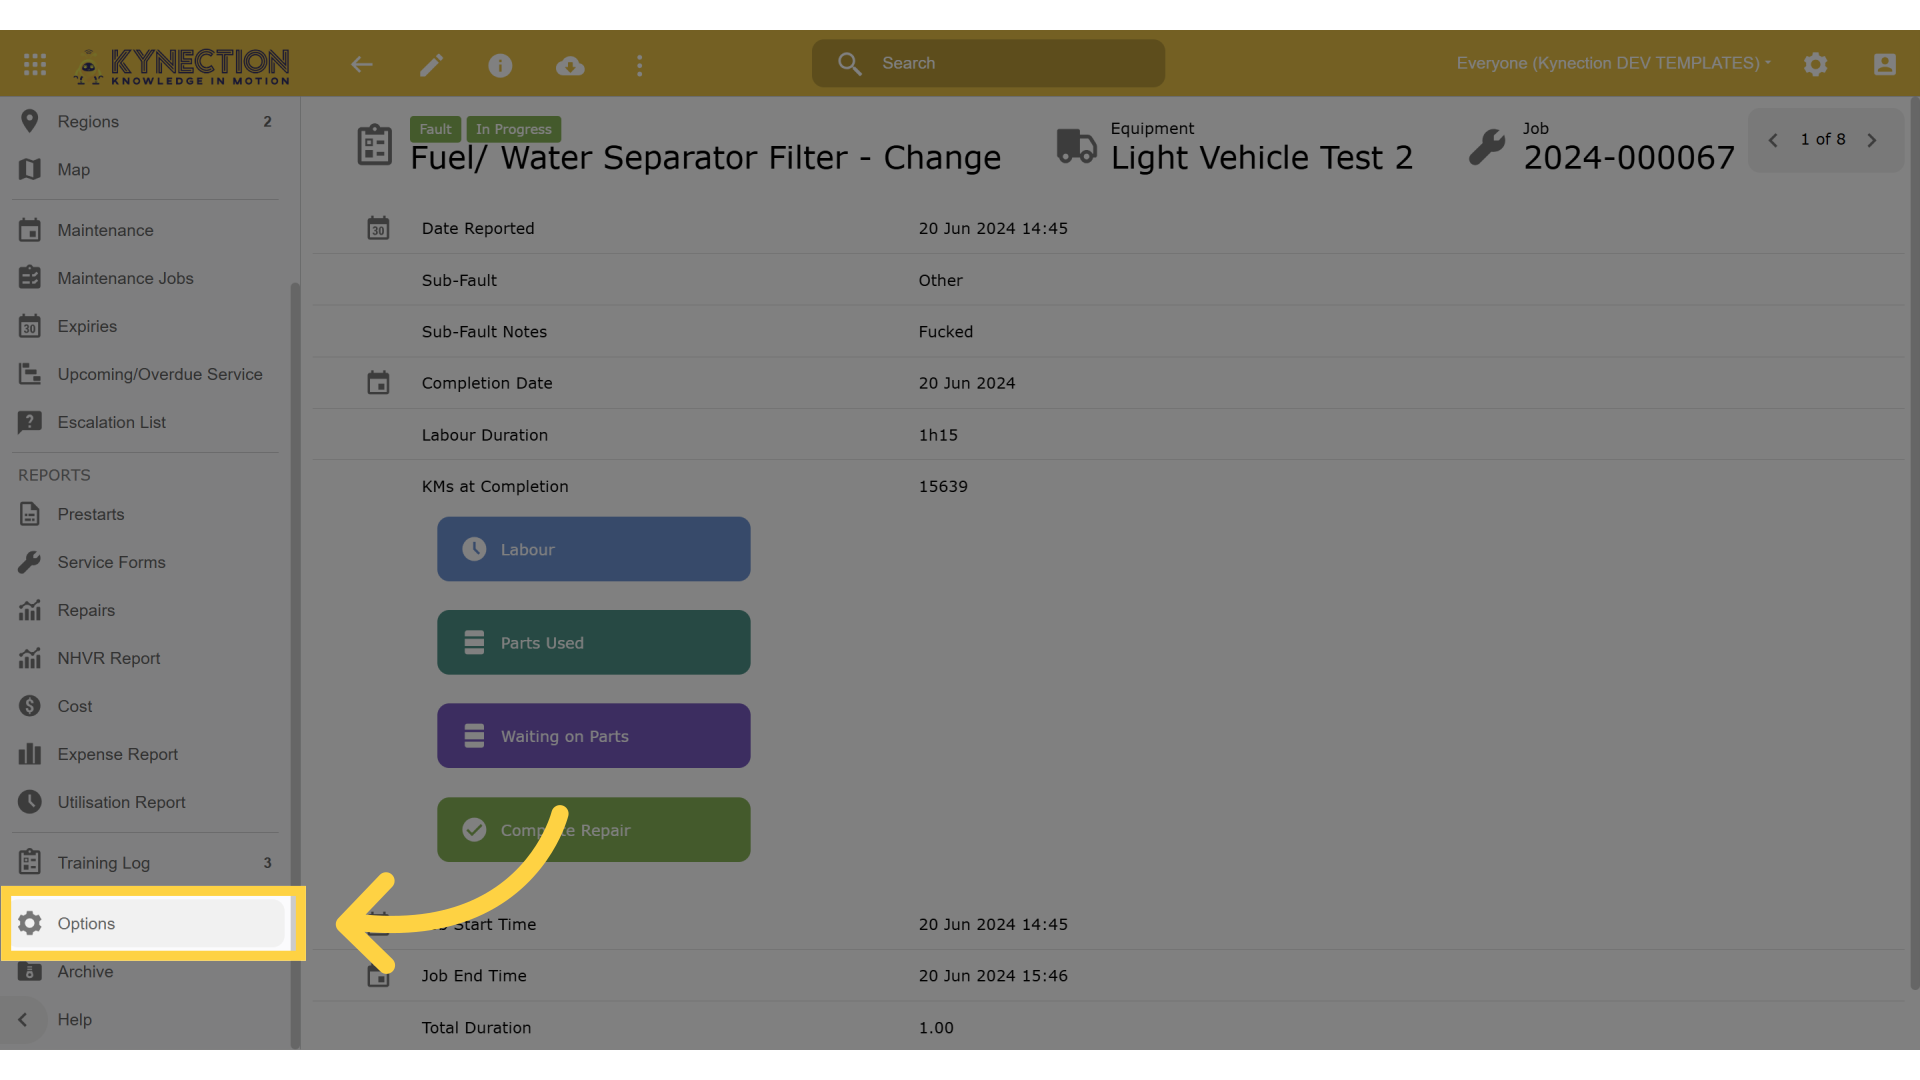Click the Total Duration value 1.00
The image size is (1920, 1080).
click(x=936, y=1028)
